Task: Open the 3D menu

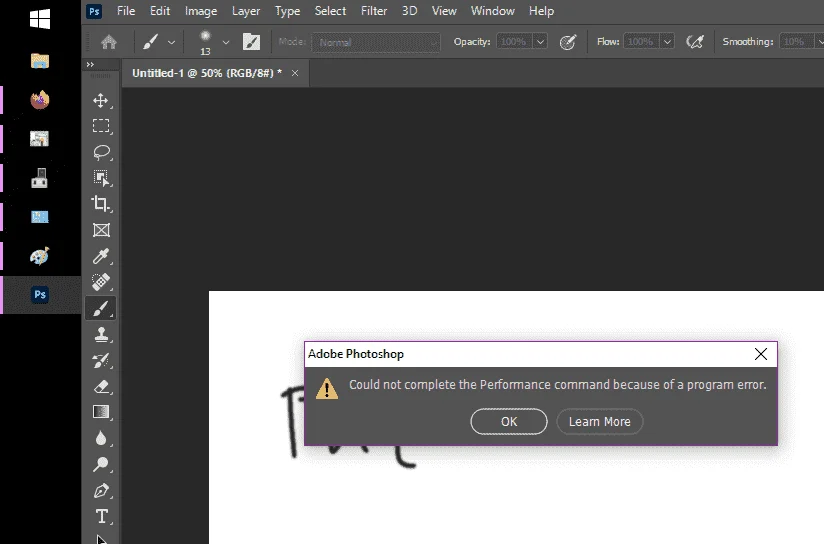Action: tap(409, 11)
